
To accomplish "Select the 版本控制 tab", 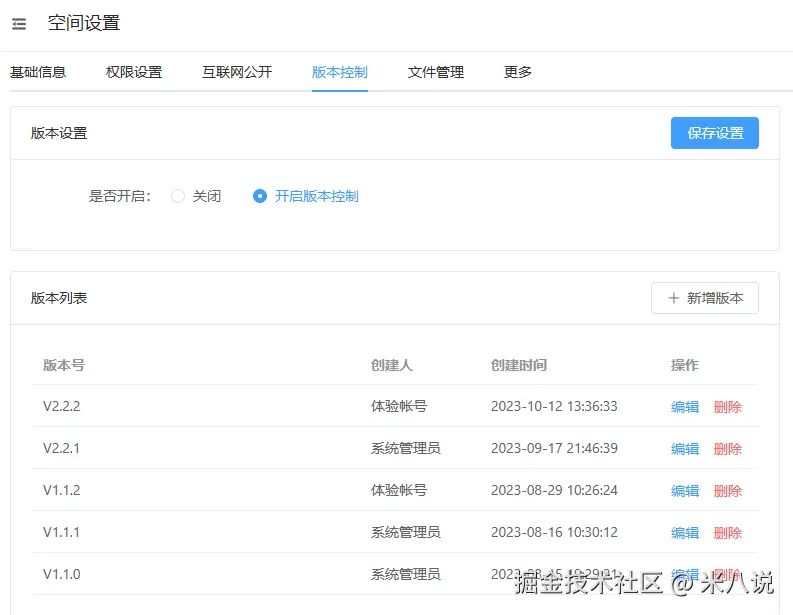I will click(340, 72).
